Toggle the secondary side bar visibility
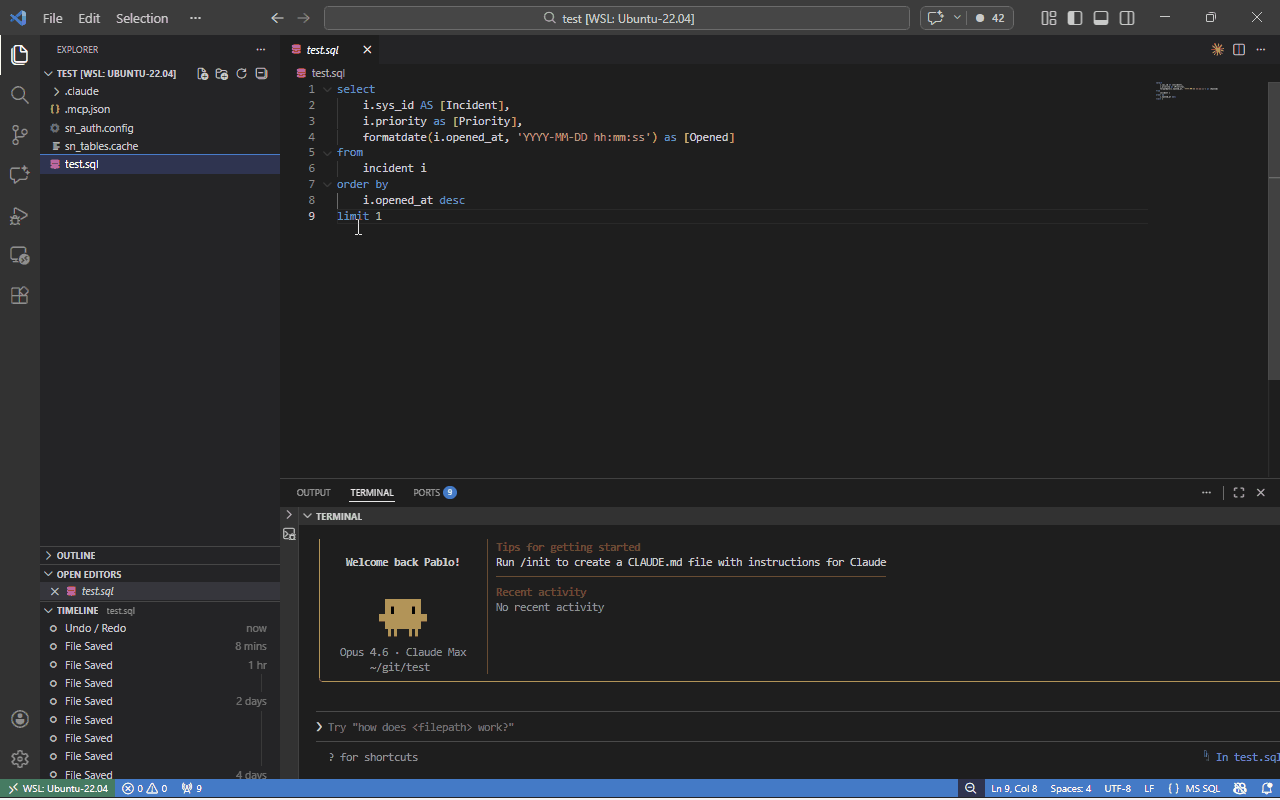The height and width of the screenshot is (800, 1280). [1127, 18]
